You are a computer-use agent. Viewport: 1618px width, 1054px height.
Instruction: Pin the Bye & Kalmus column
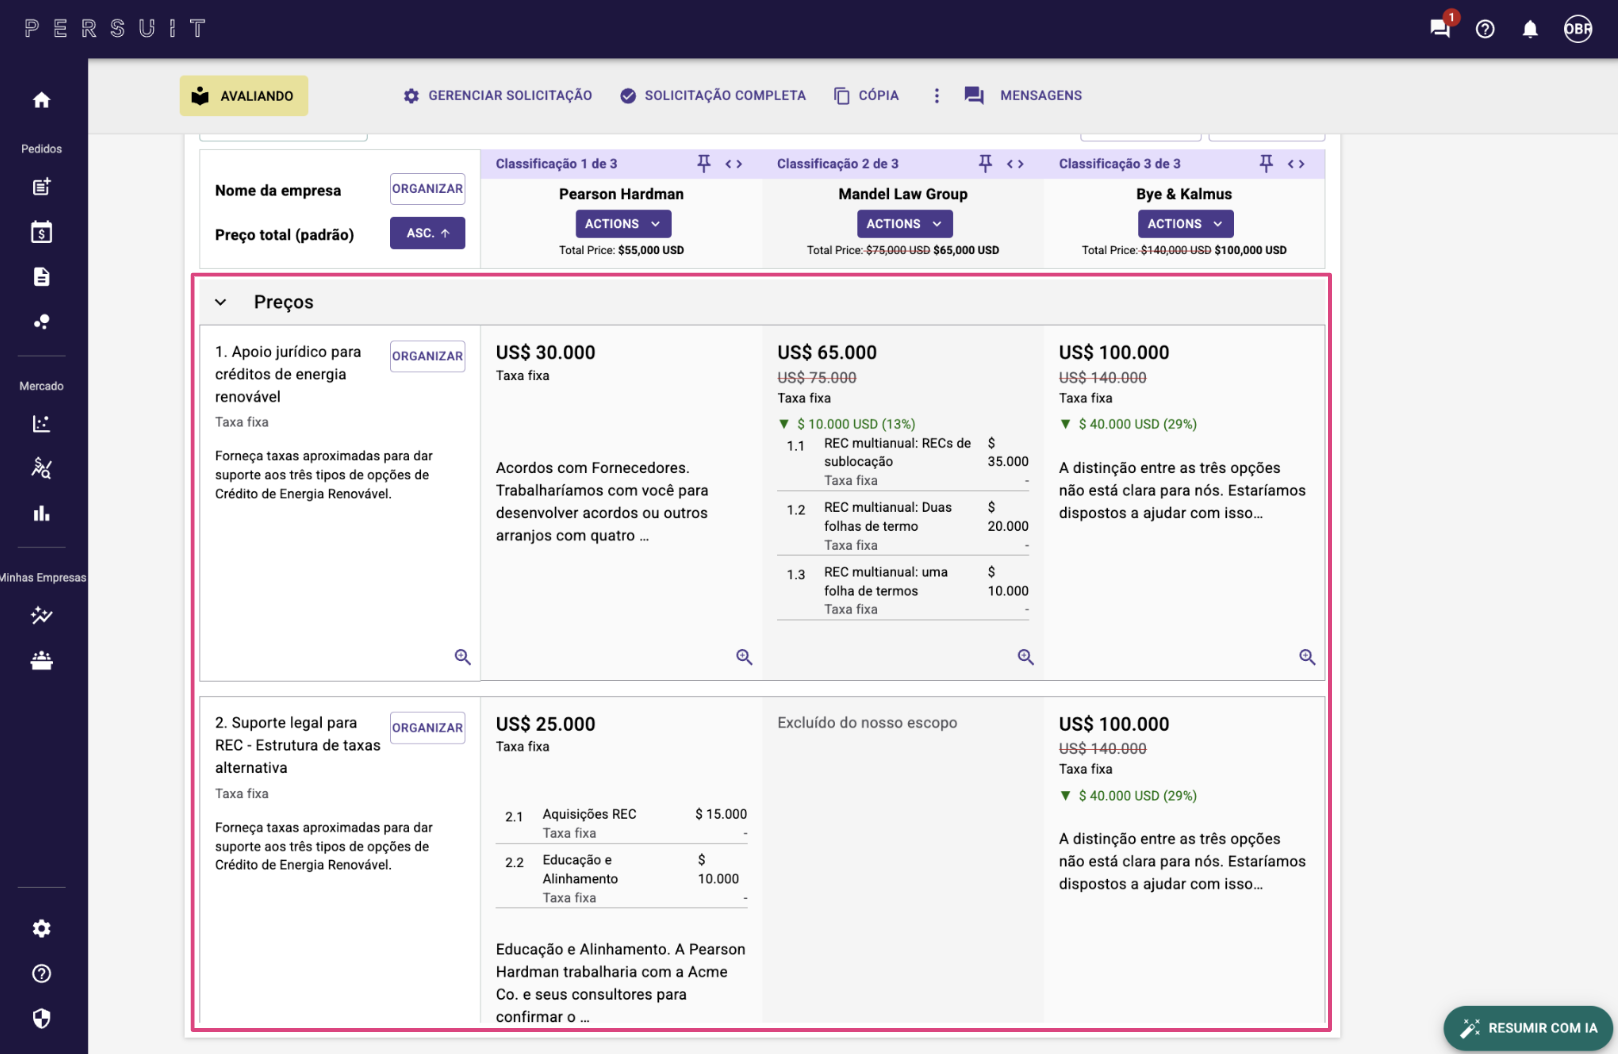coord(1266,163)
